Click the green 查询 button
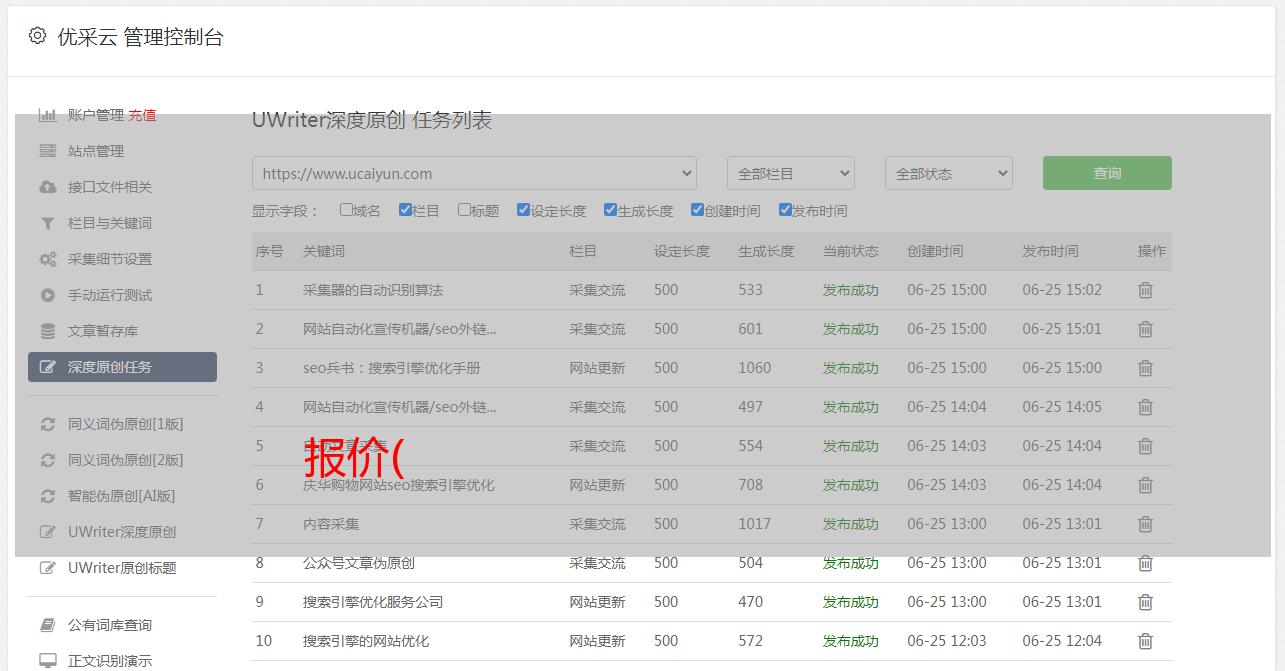This screenshot has width=1285, height=671. point(1107,173)
